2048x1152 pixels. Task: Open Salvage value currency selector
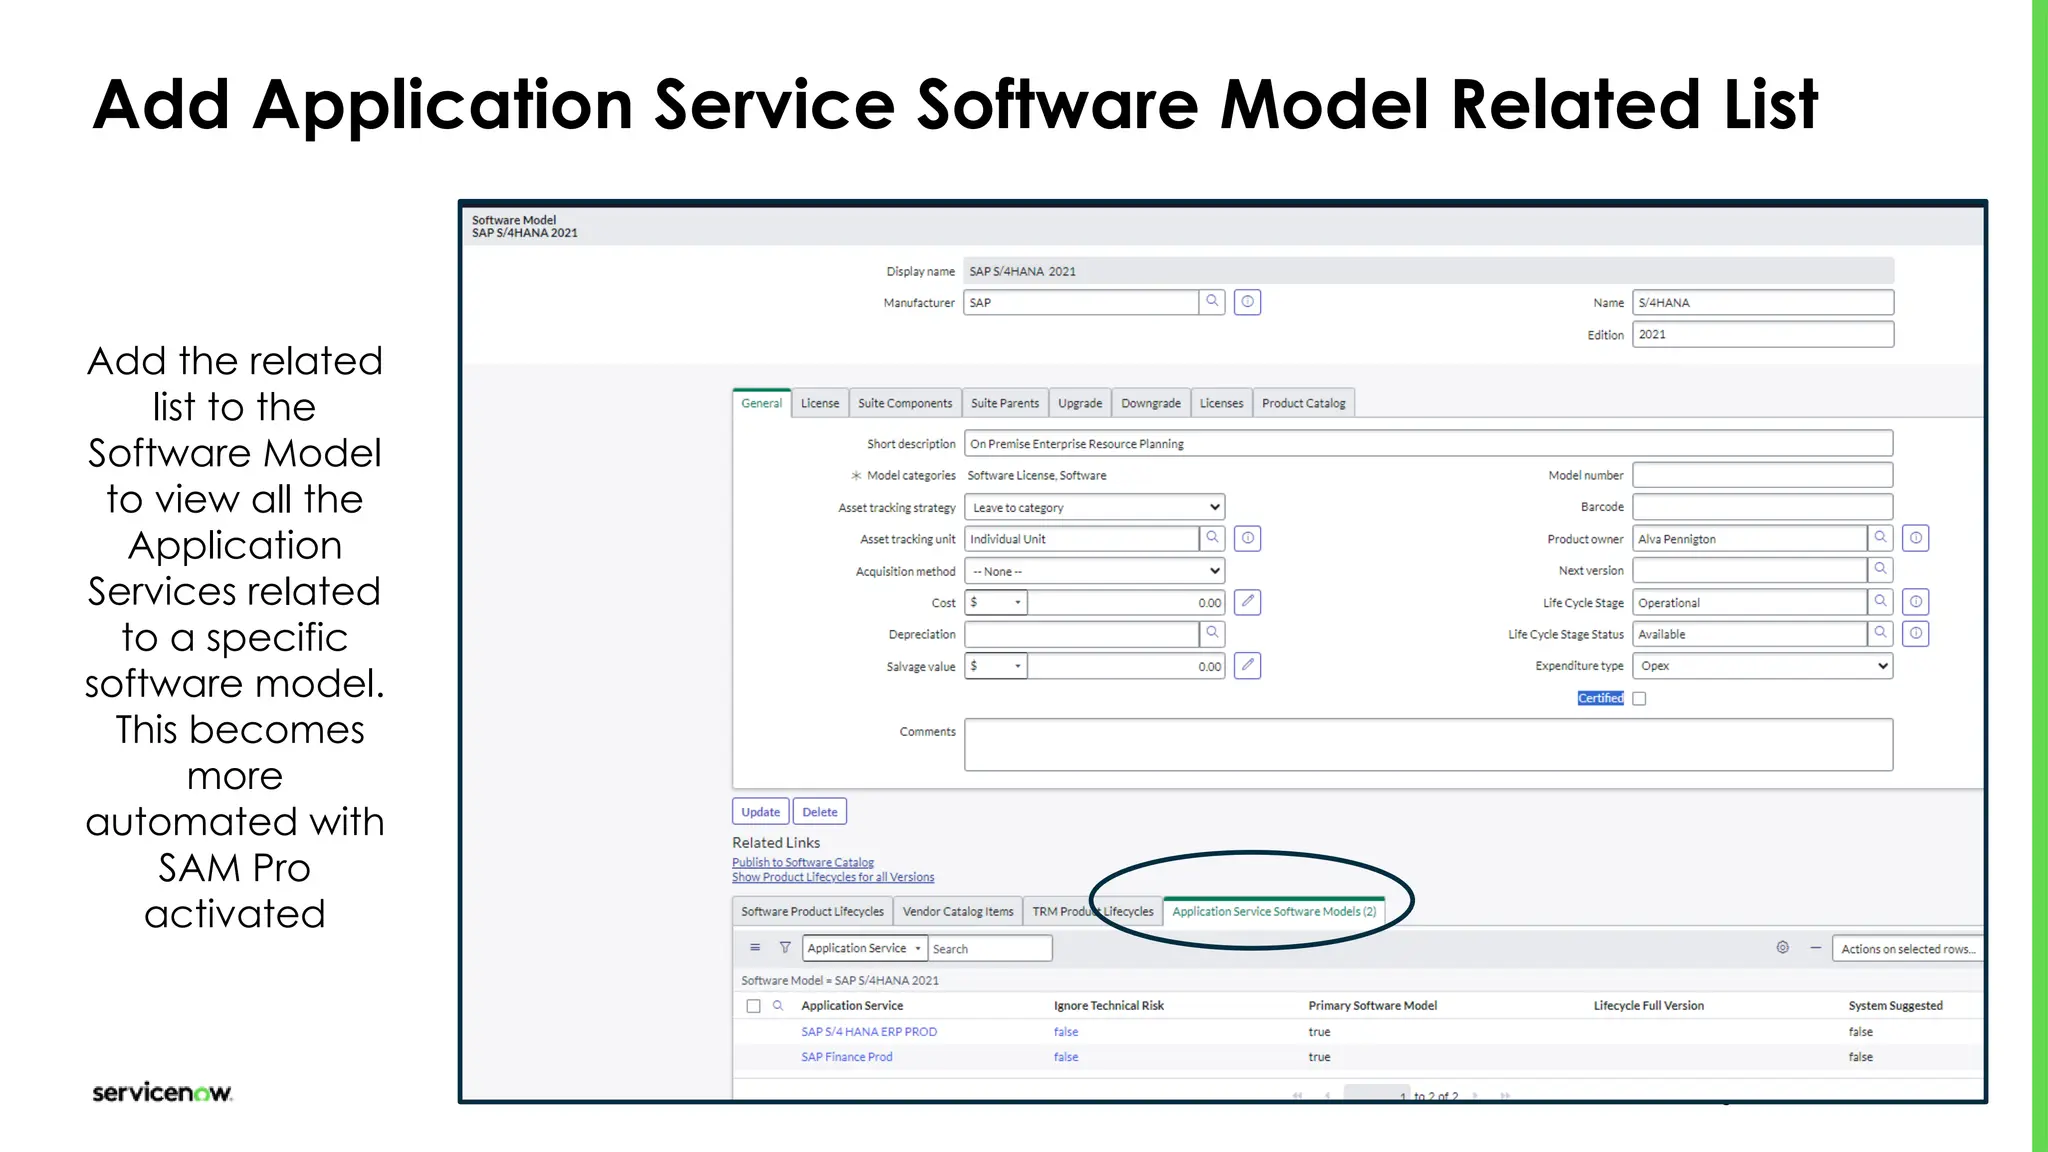tap(996, 666)
